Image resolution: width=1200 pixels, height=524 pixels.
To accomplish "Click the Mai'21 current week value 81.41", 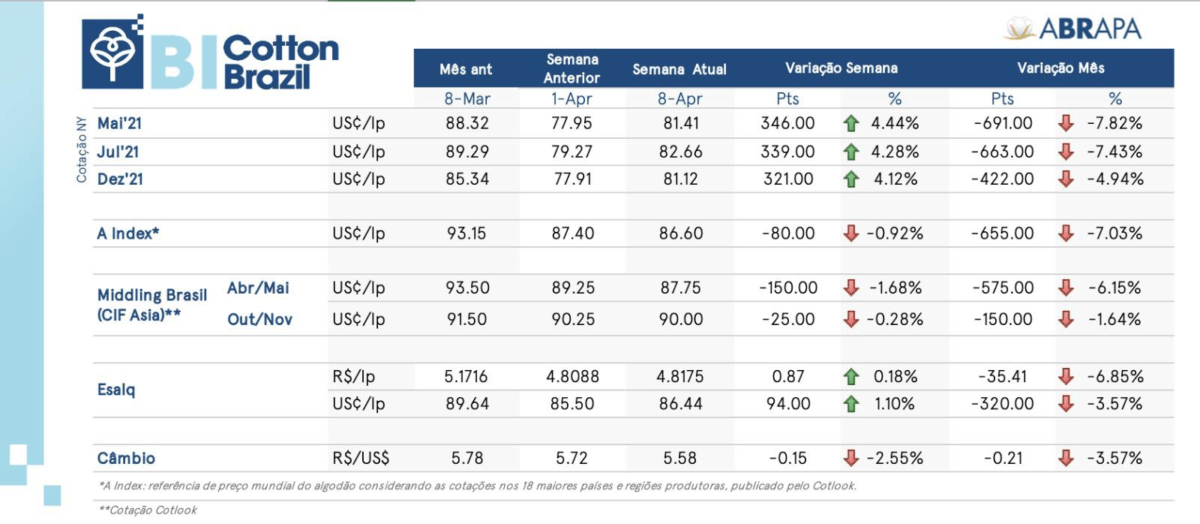I will pyautogui.click(x=680, y=125).
